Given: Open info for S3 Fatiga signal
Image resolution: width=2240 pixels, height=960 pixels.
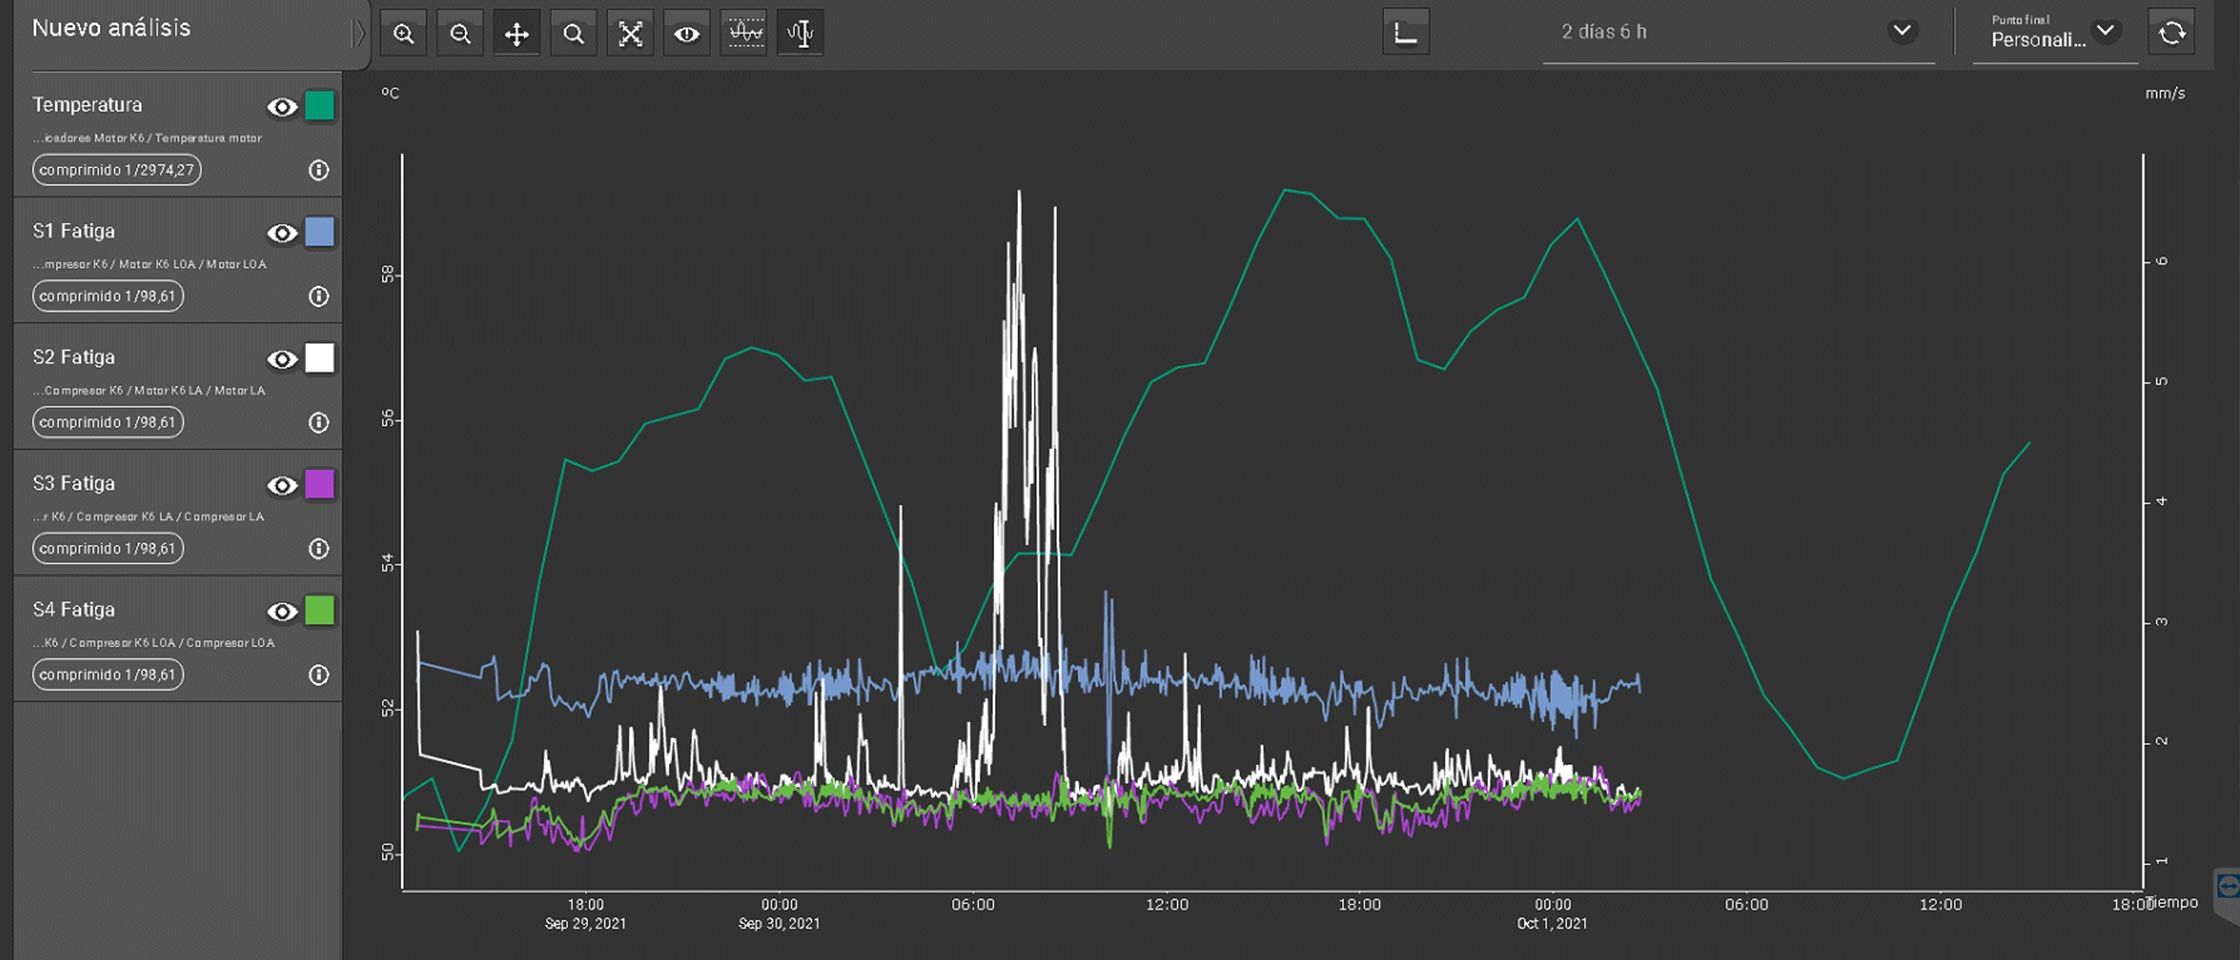Looking at the screenshot, I should tap(318, 548).
